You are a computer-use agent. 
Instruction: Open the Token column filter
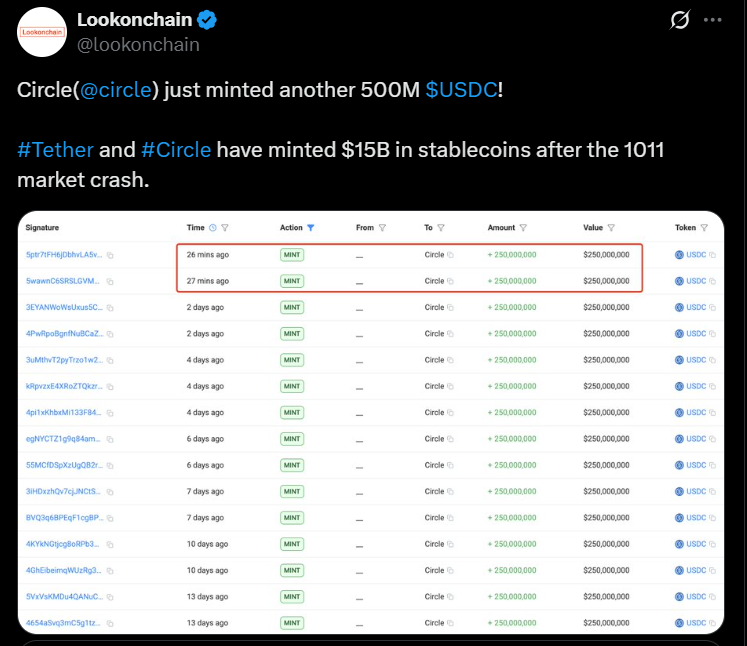tap(705, 228)
